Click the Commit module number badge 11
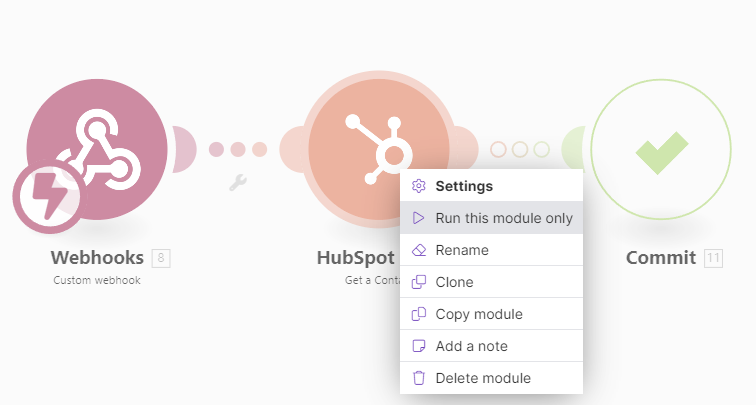The height and width of the screenshot is (405, 756). (713, 258)
